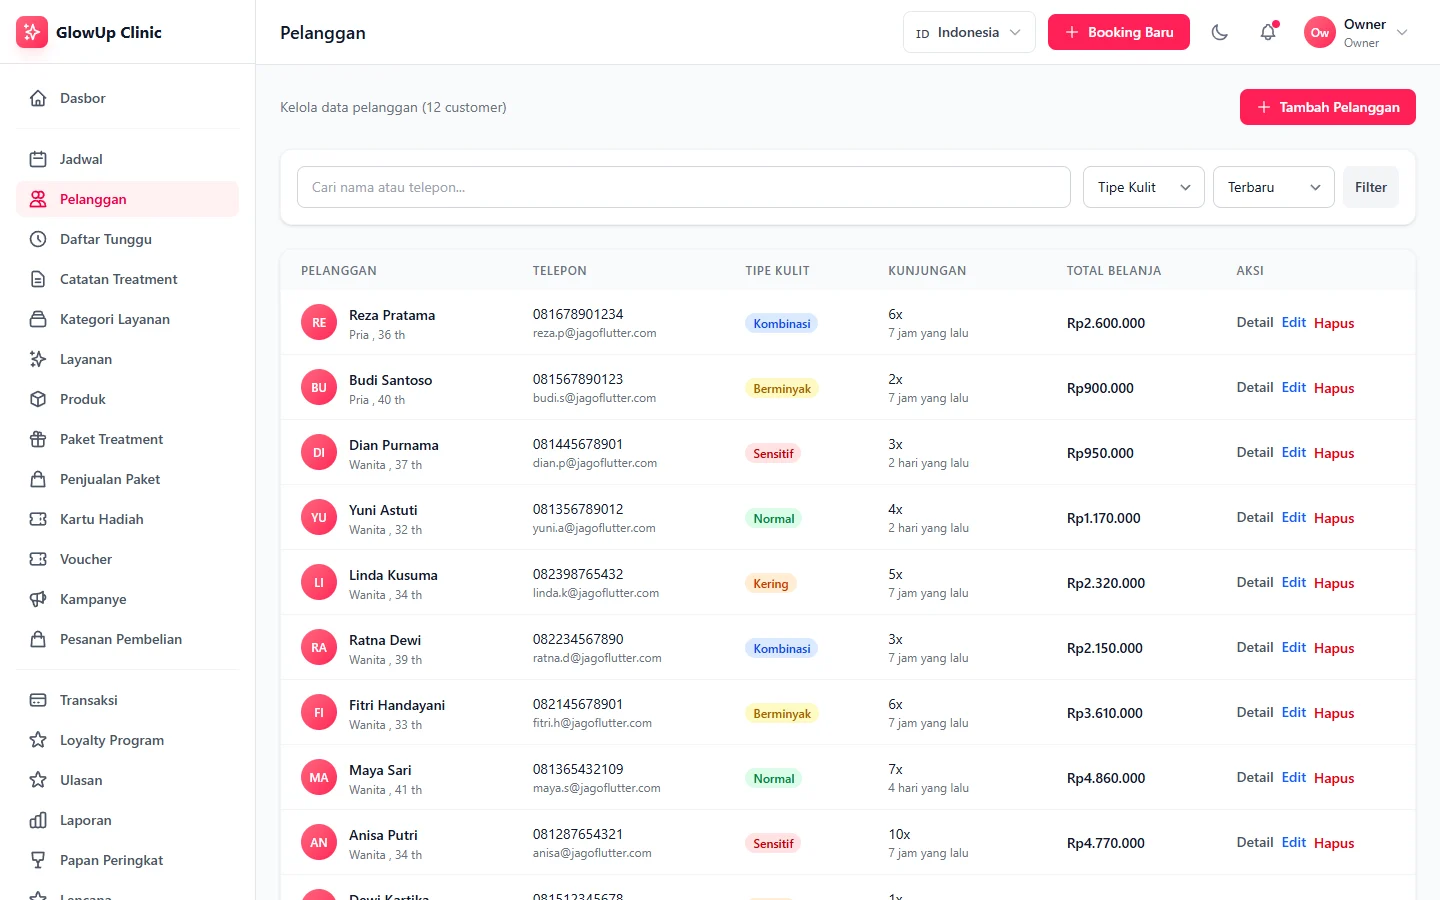The height and width of the screenshot is (900, 1440).
Task: Click the Kartu Hadiah ticket icon
Action: tap(38, 519)
